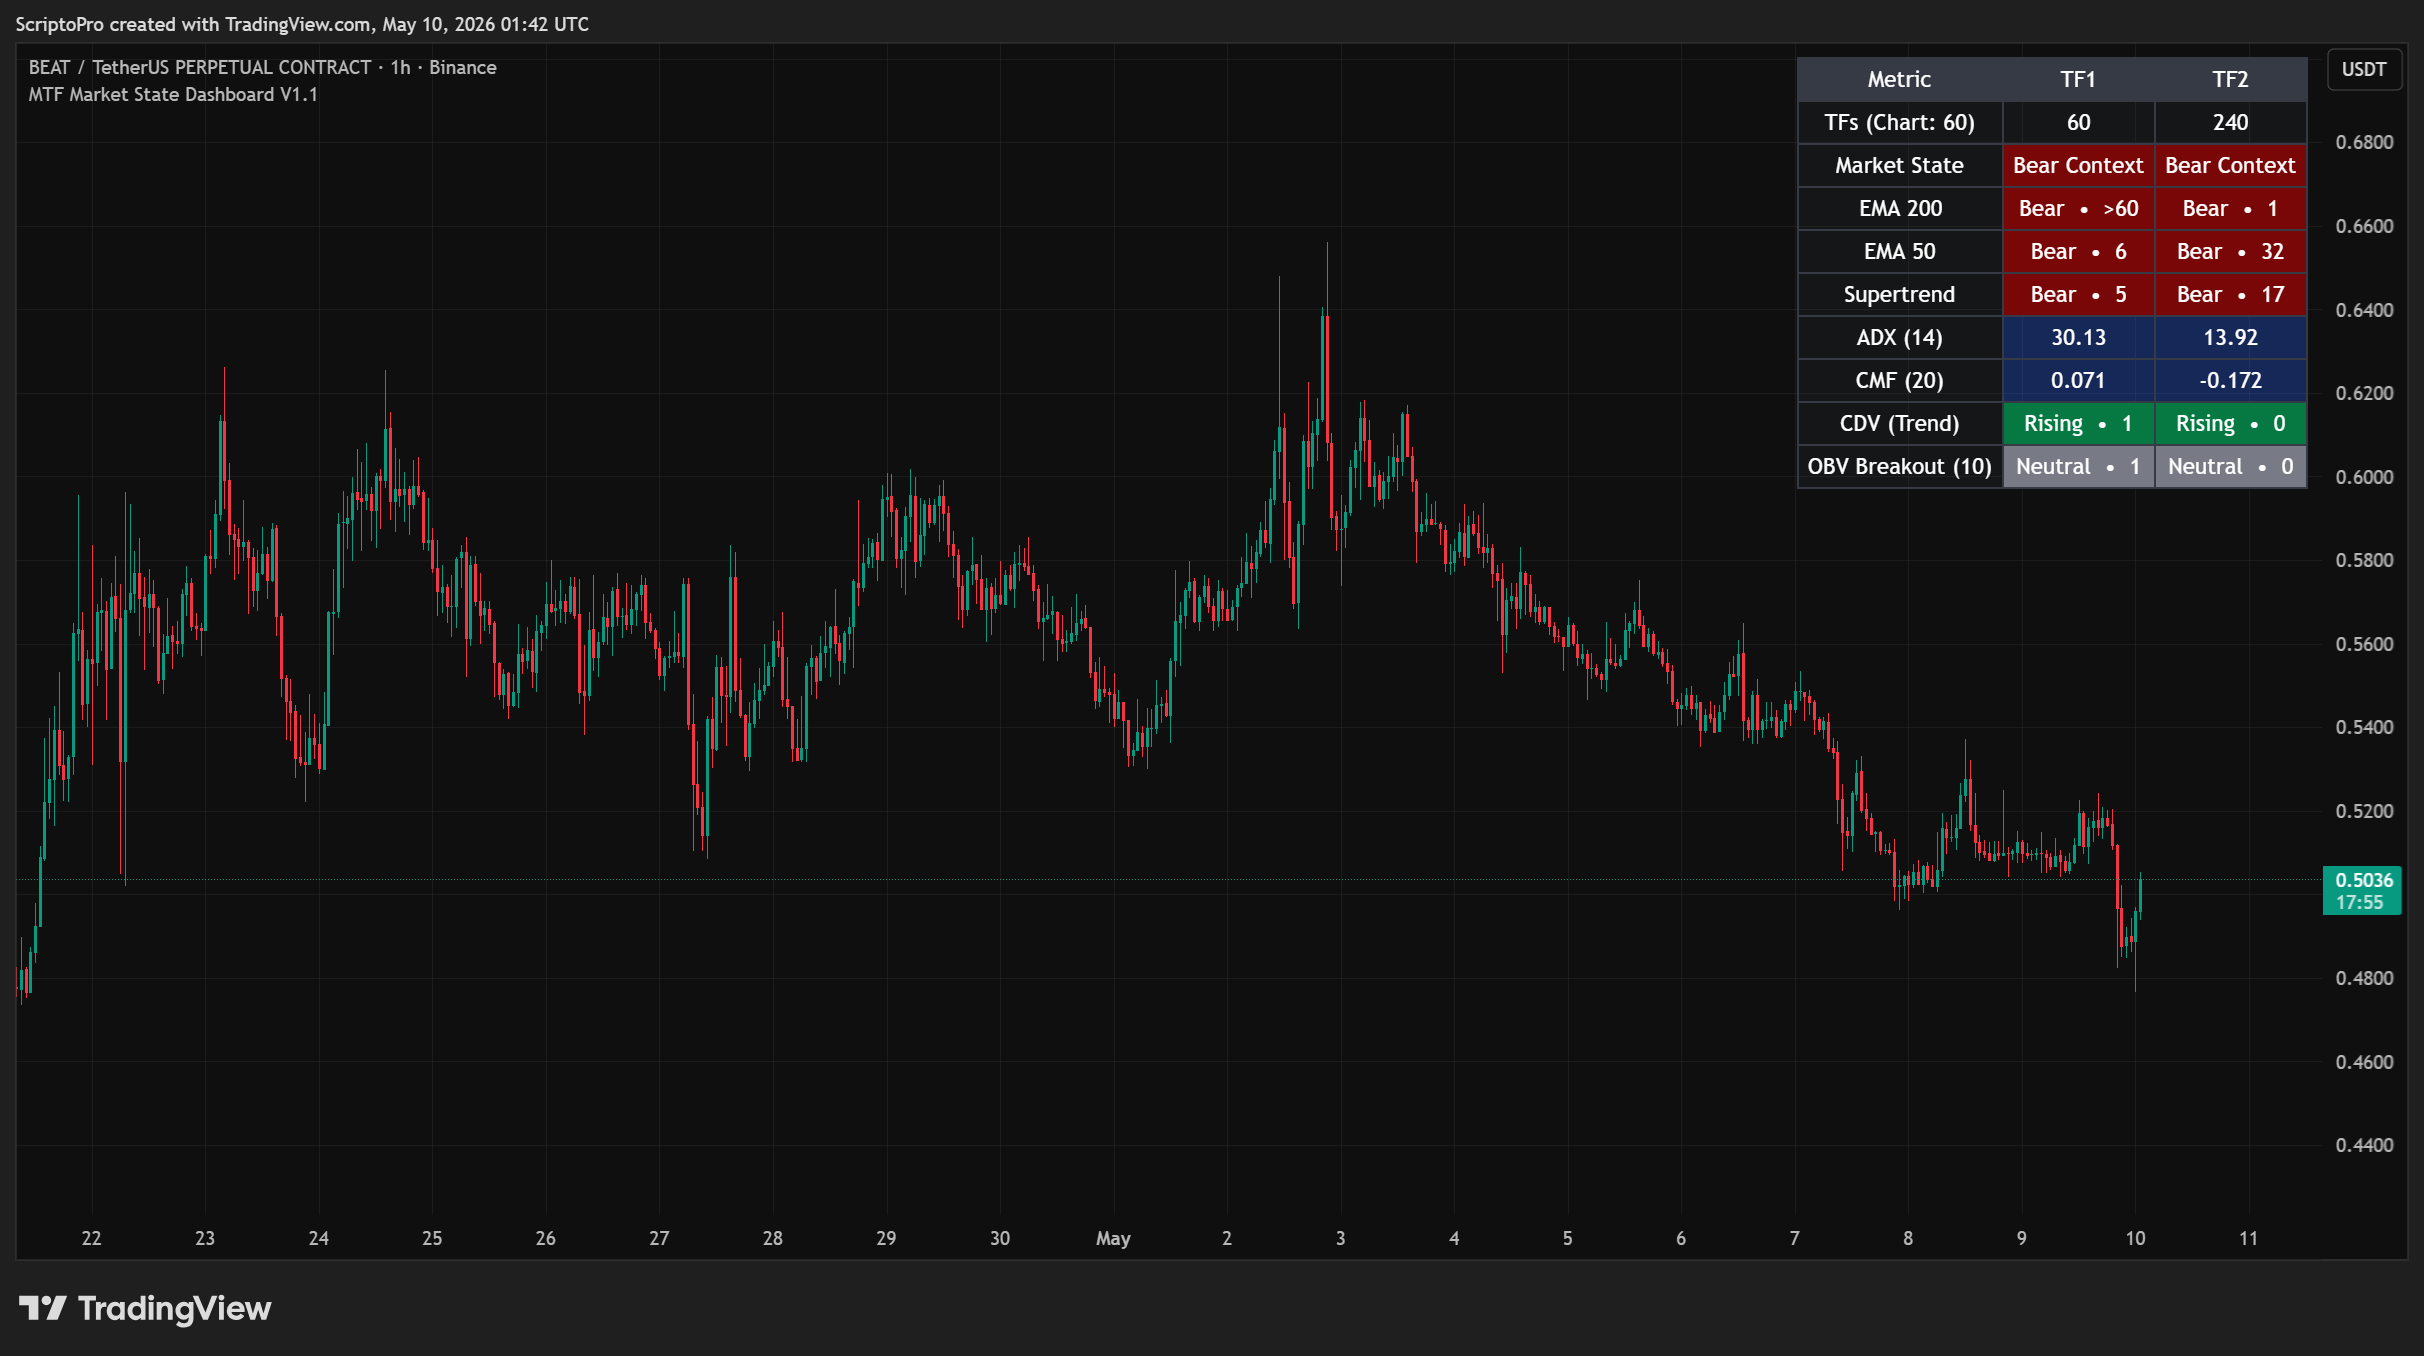Click the CMF value 0.071
Screen dimensions: 2424x1356
(x=2078, y=380)
